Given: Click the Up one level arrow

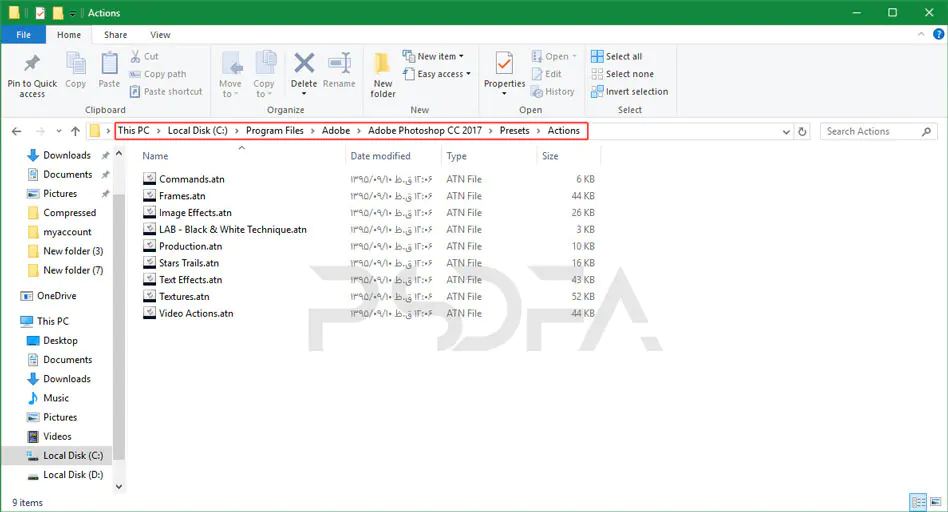Looking at the screenshot, I should click(75, 131).
